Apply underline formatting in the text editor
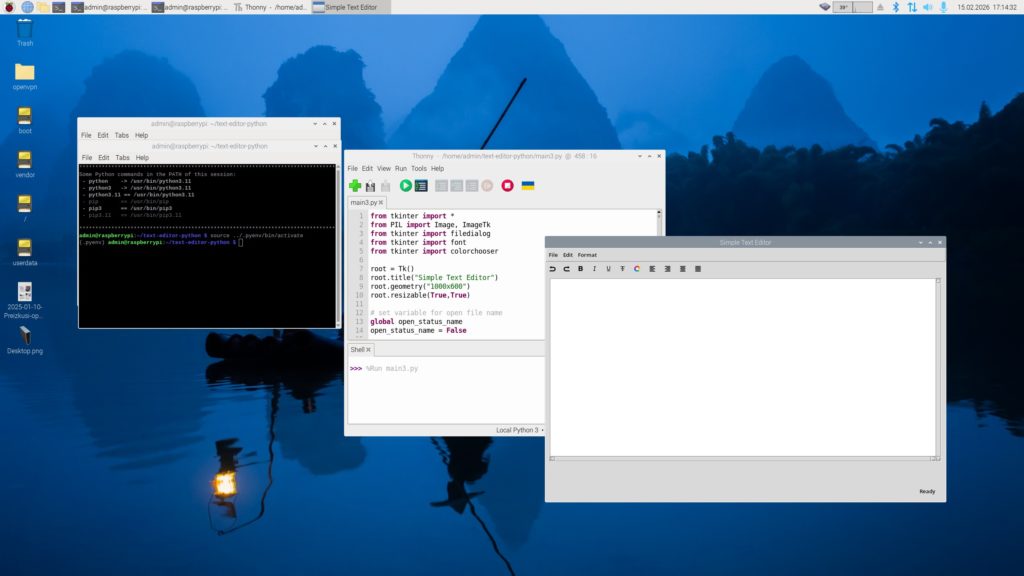 608,269
